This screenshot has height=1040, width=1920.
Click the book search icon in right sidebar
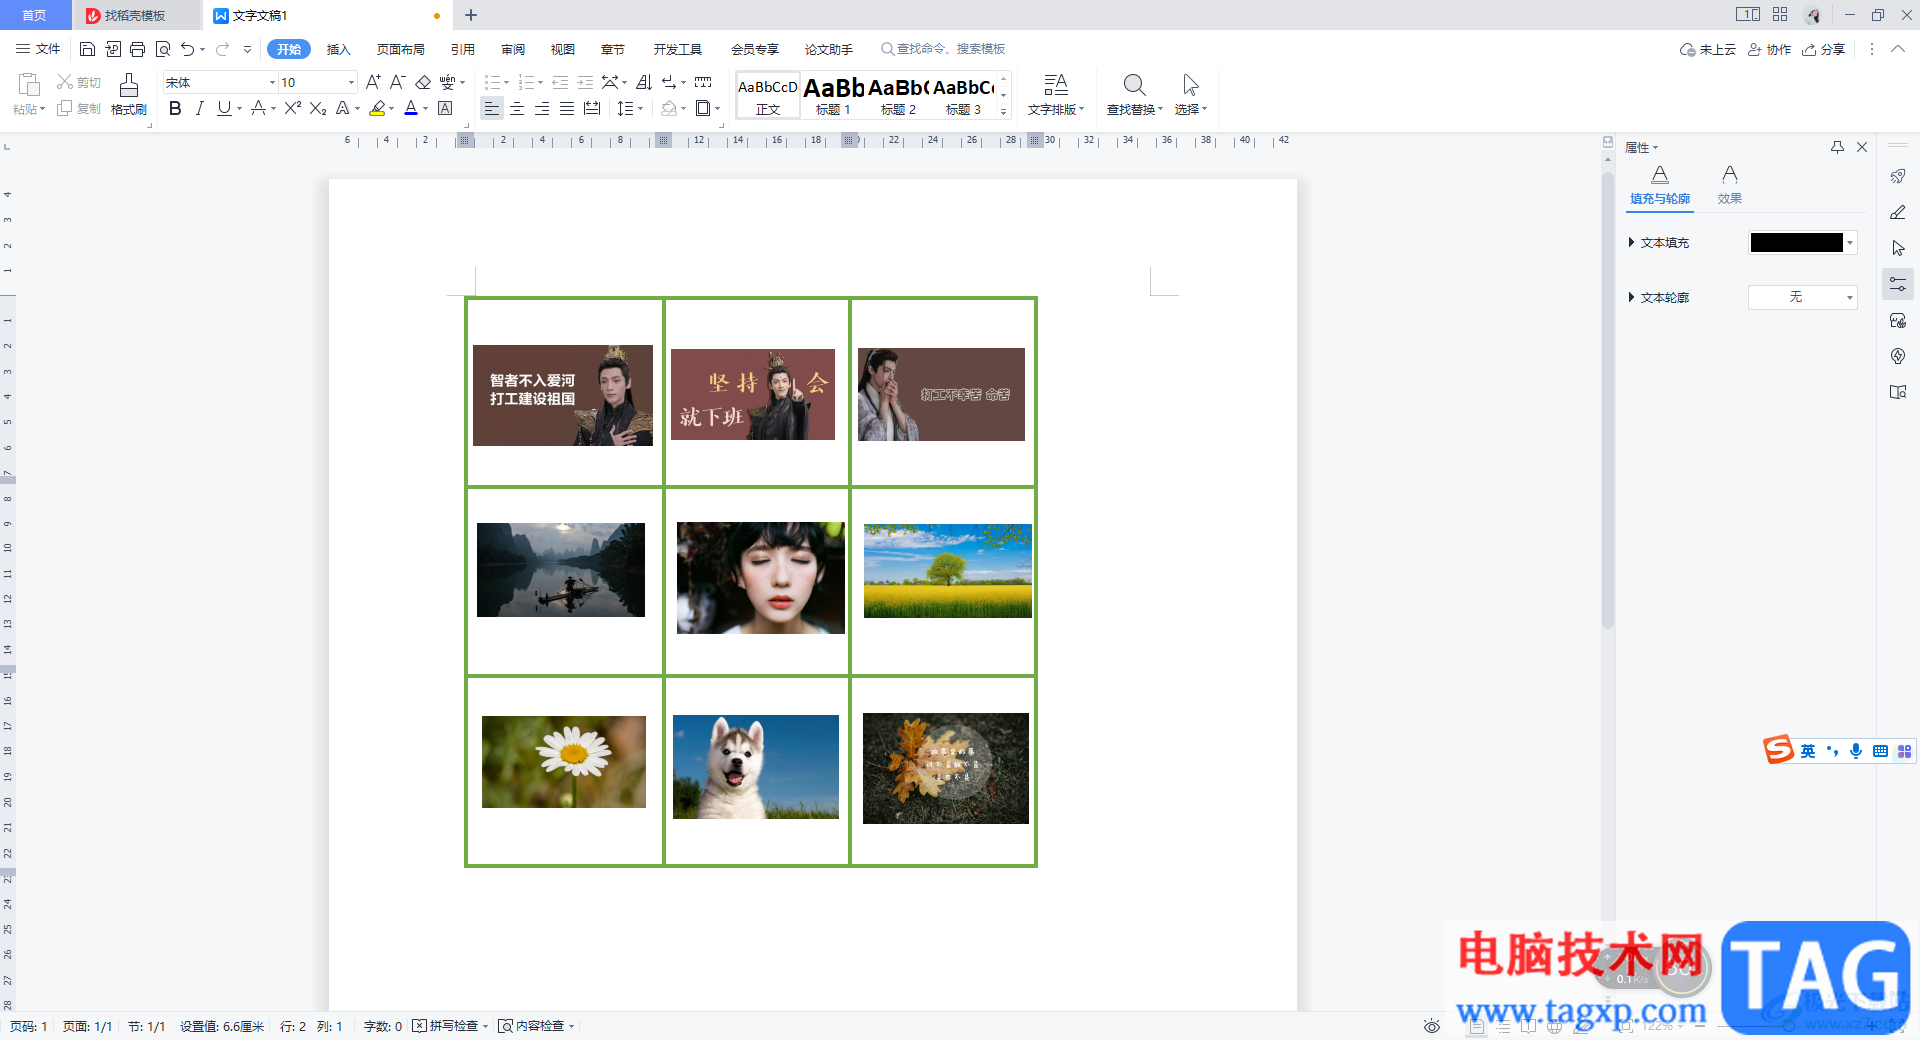1898,392
